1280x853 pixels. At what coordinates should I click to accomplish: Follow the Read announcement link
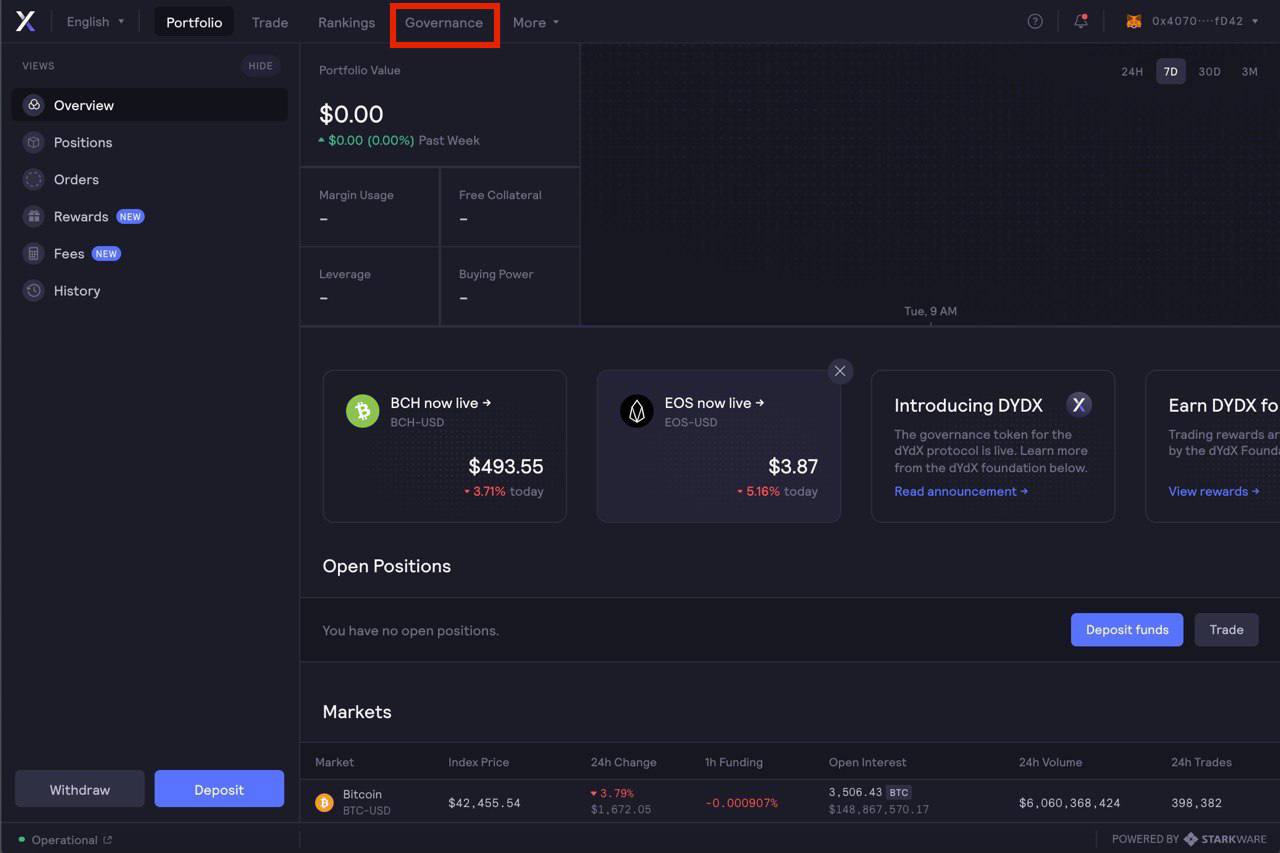tap(961, 491)
